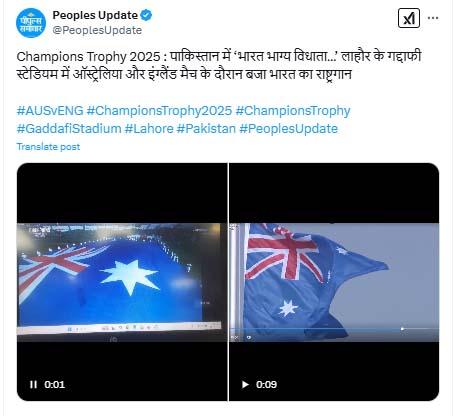The width and height of the screenshot is (454, 416).
Task: Open the #Lahore hashtag
Action: (149, 129)
